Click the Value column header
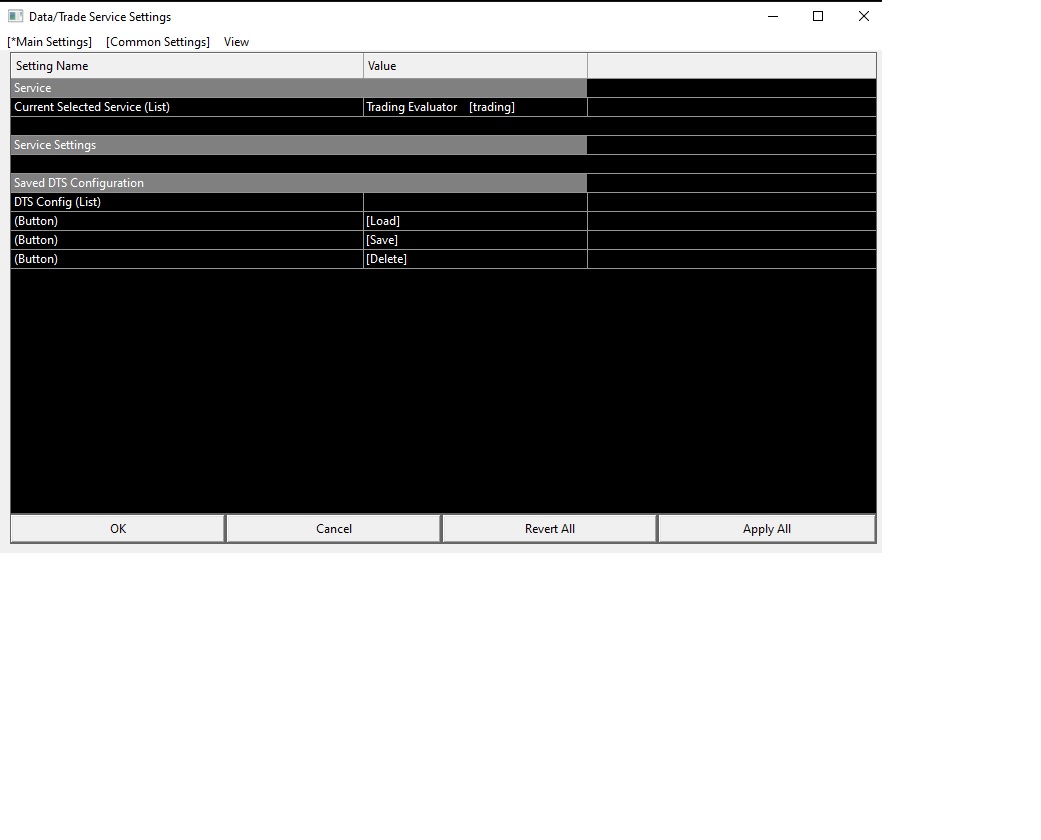Viewport: 1041px width, 840px height. 475,66
